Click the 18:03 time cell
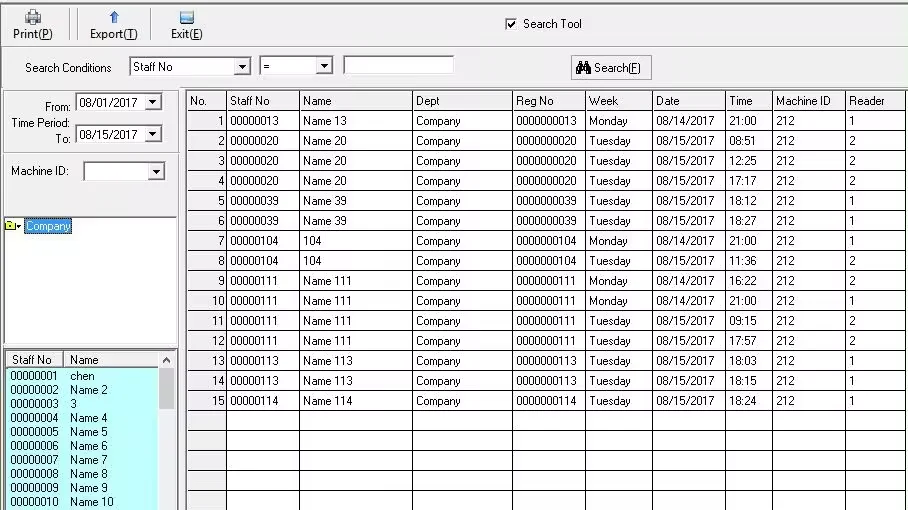908x510 pixels. point(749,361)
